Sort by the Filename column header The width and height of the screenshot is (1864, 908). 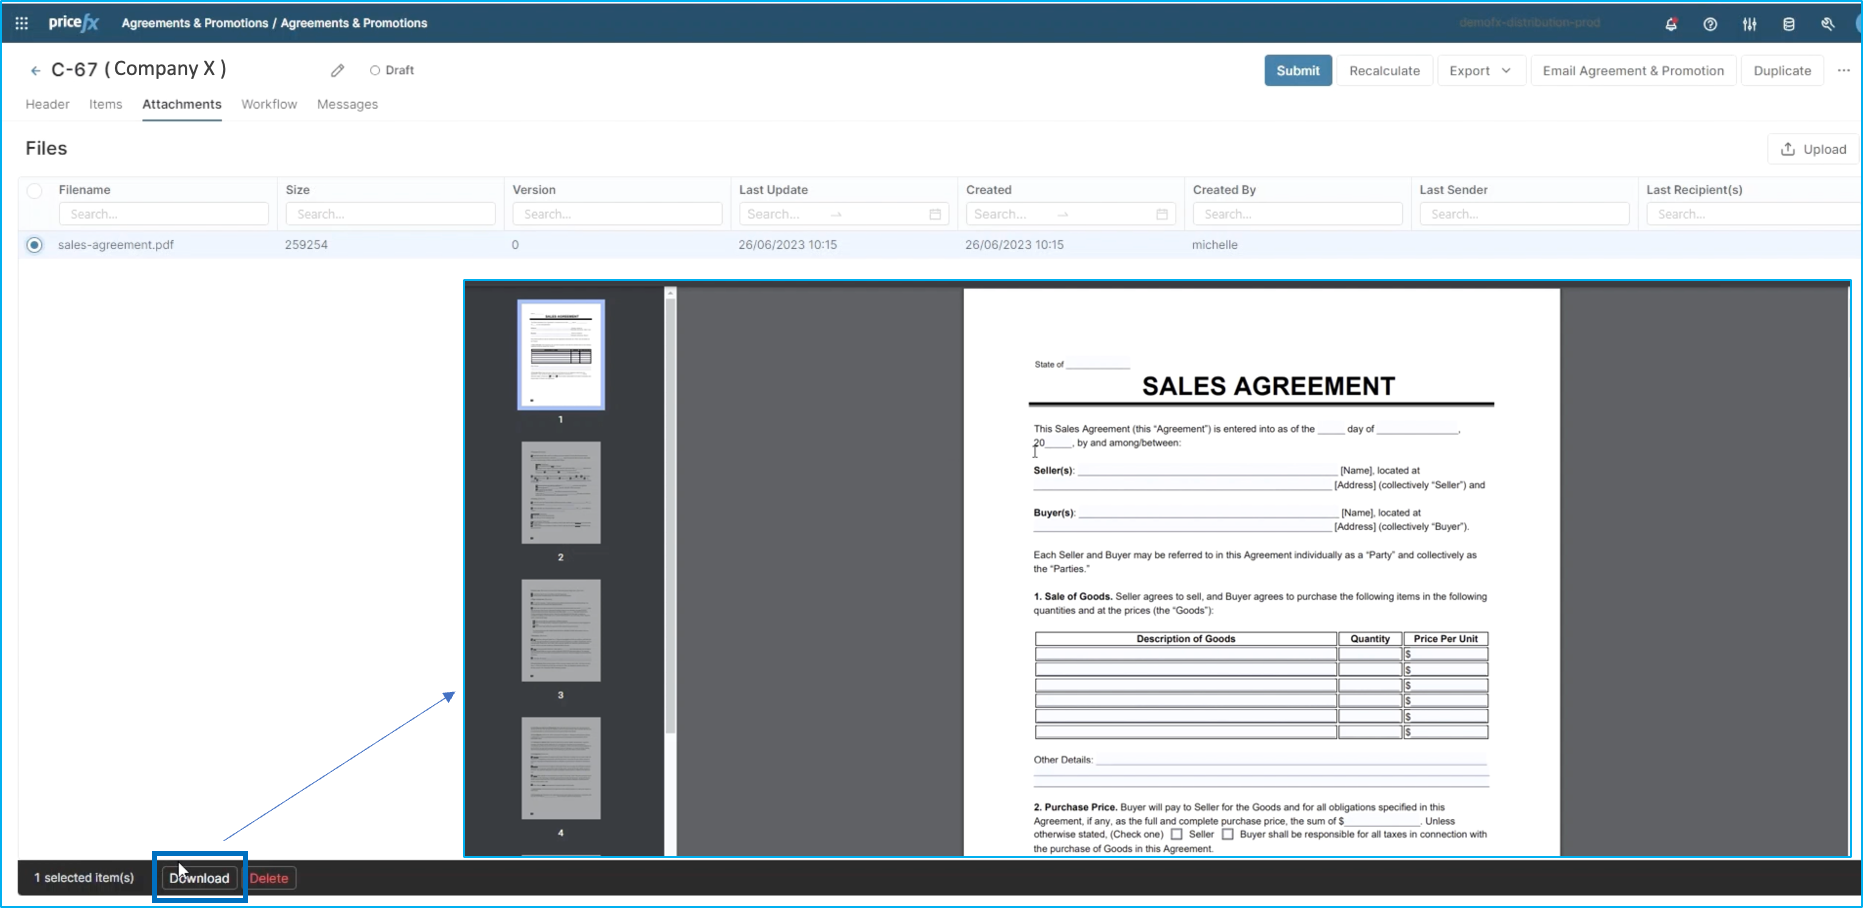pos(84,190)
